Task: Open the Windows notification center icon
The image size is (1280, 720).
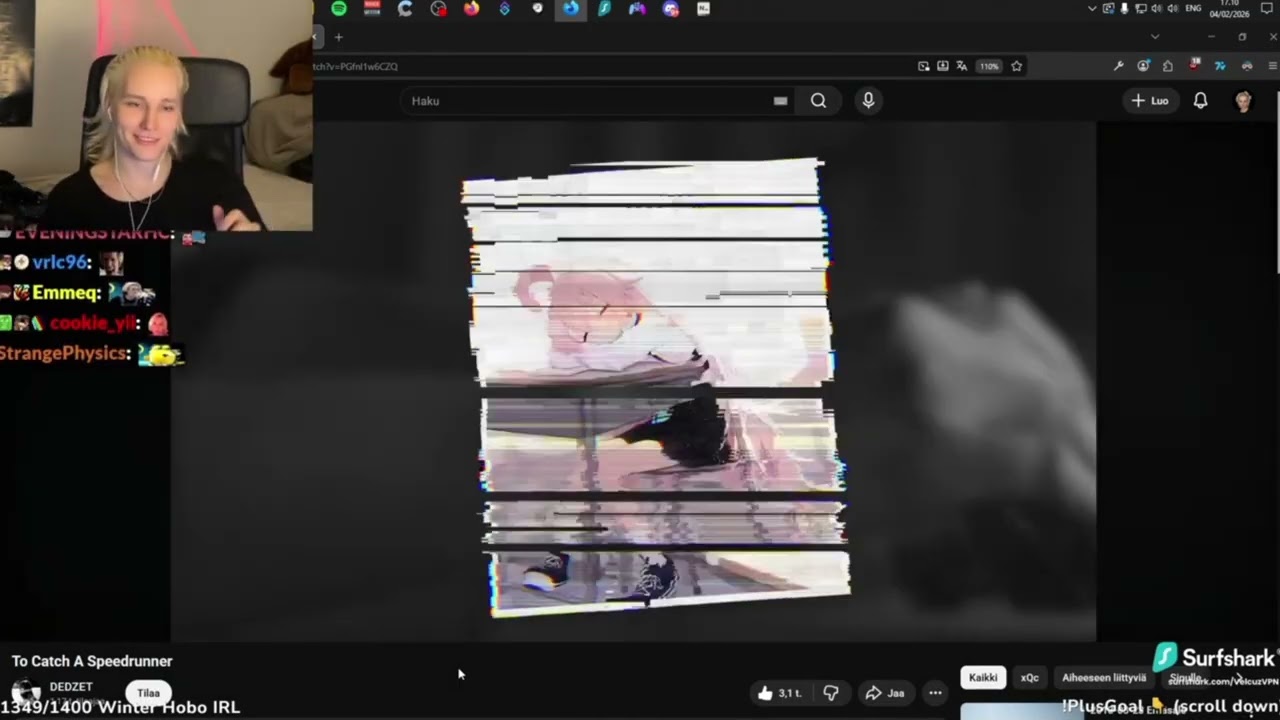Action: pos(1268,8)
